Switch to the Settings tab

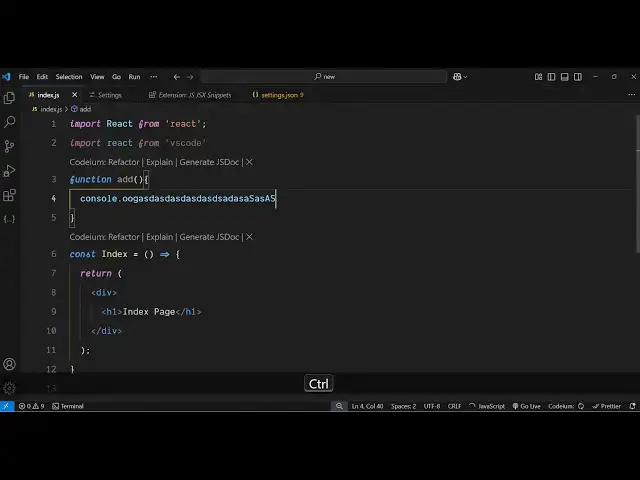109,95
